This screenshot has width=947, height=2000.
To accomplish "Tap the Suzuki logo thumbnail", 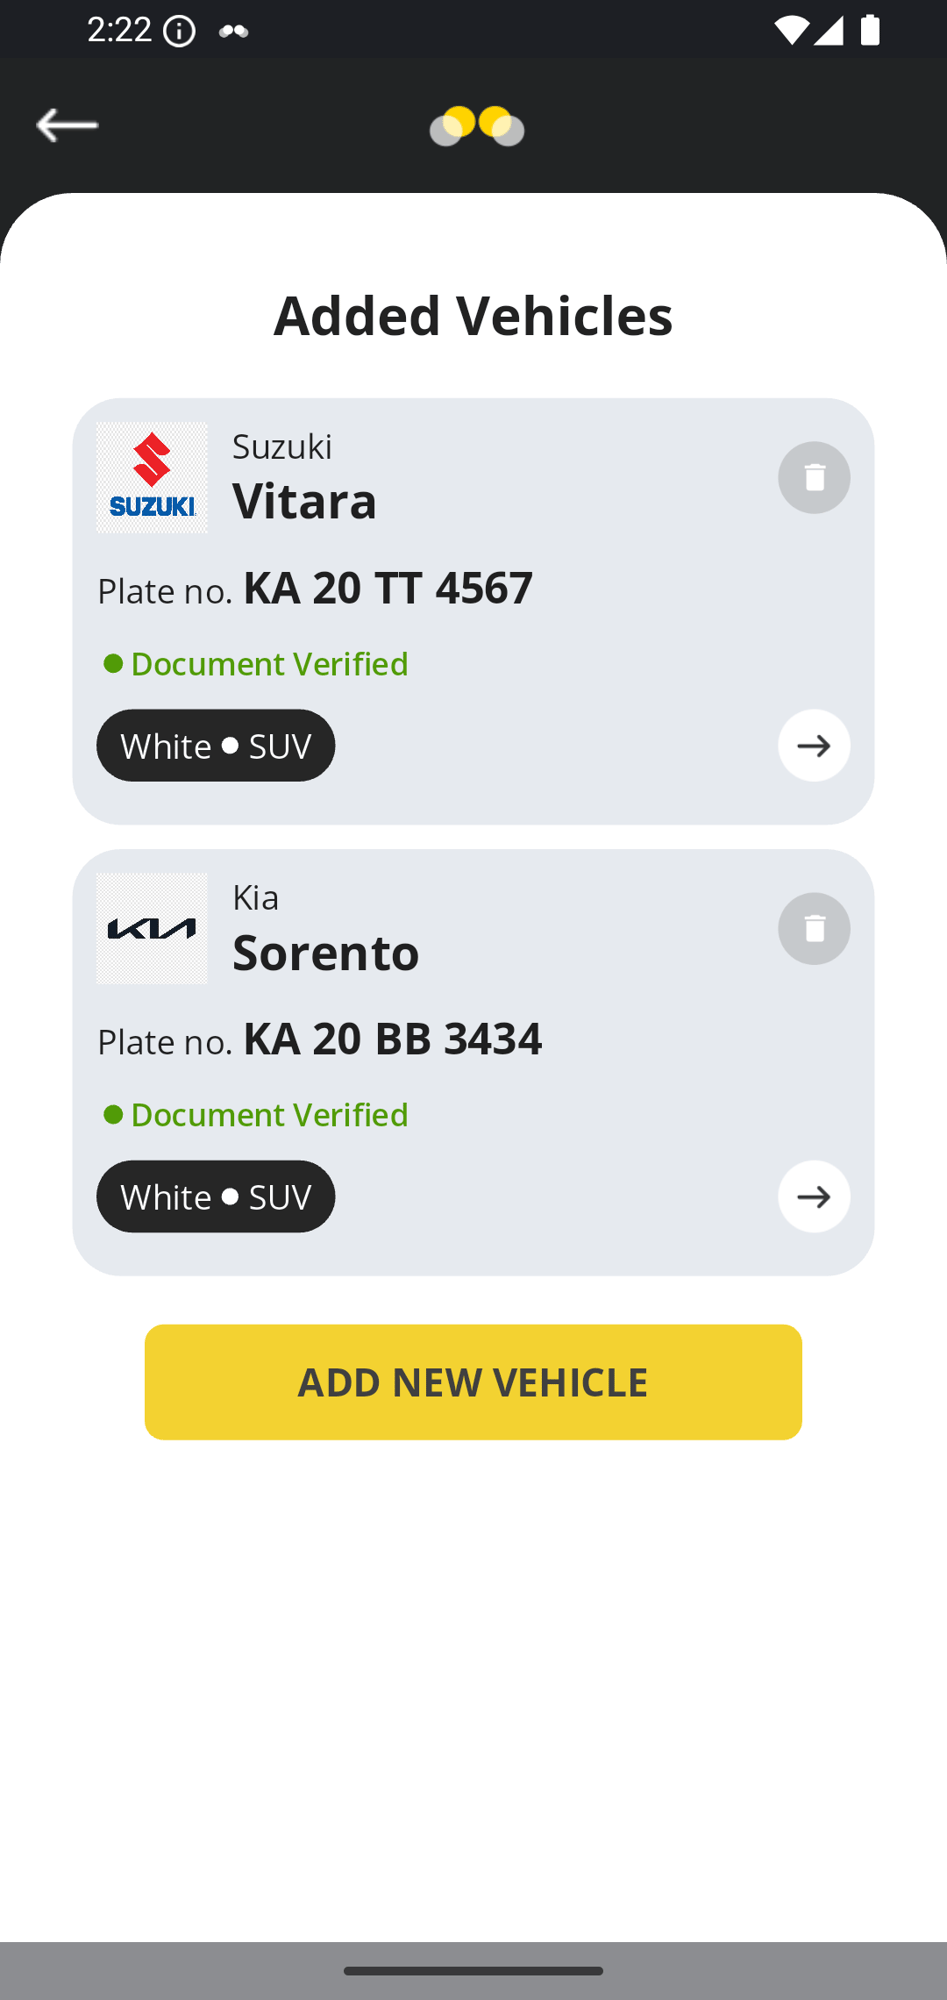I will point(152,478).
